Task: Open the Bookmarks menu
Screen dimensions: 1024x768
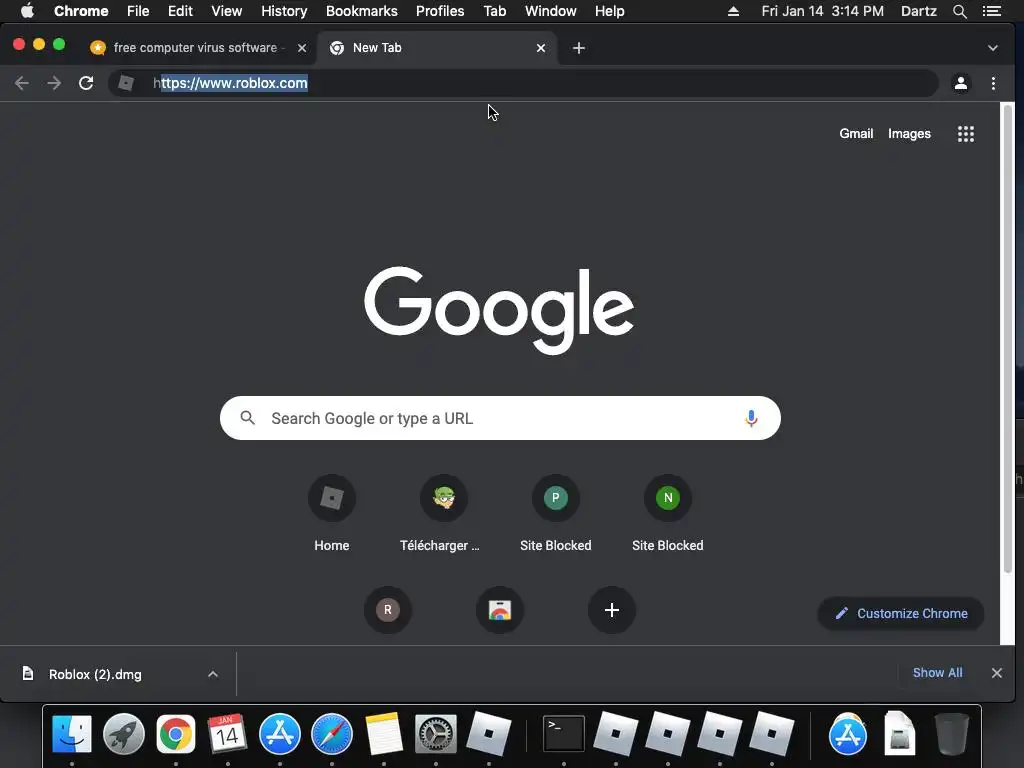Action: (362, 11)
